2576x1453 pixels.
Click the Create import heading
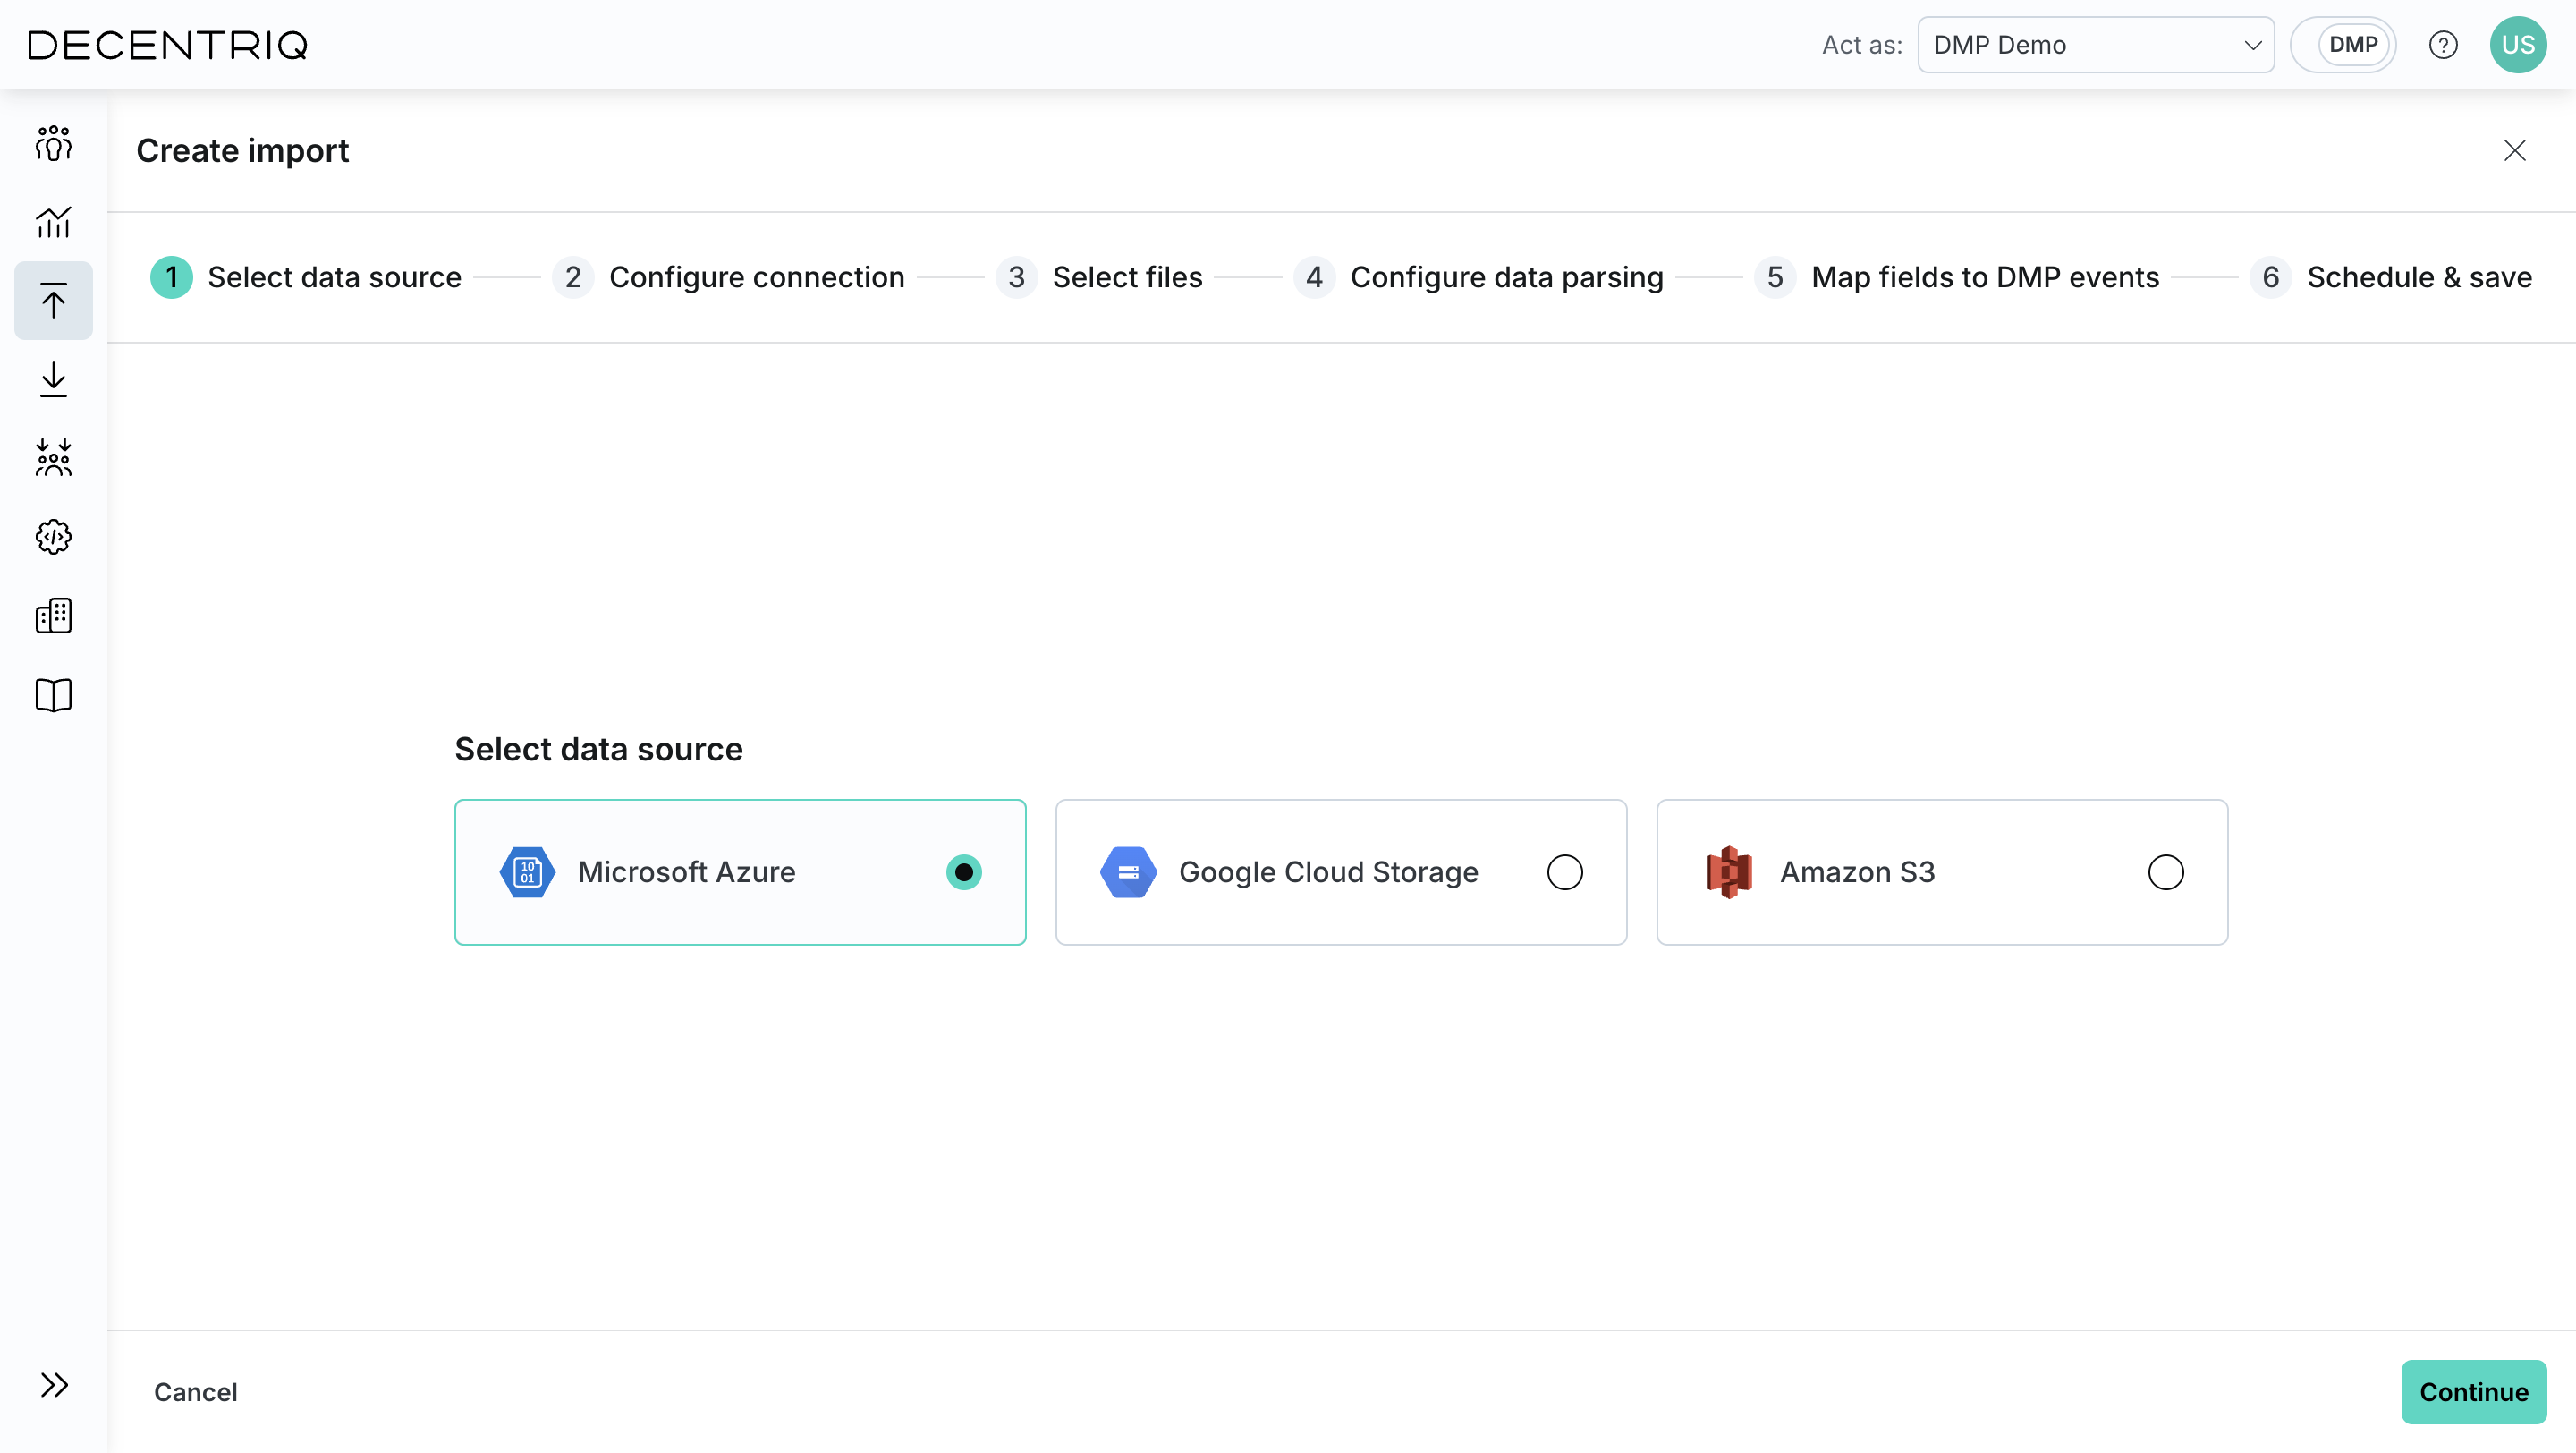point(243,151)
